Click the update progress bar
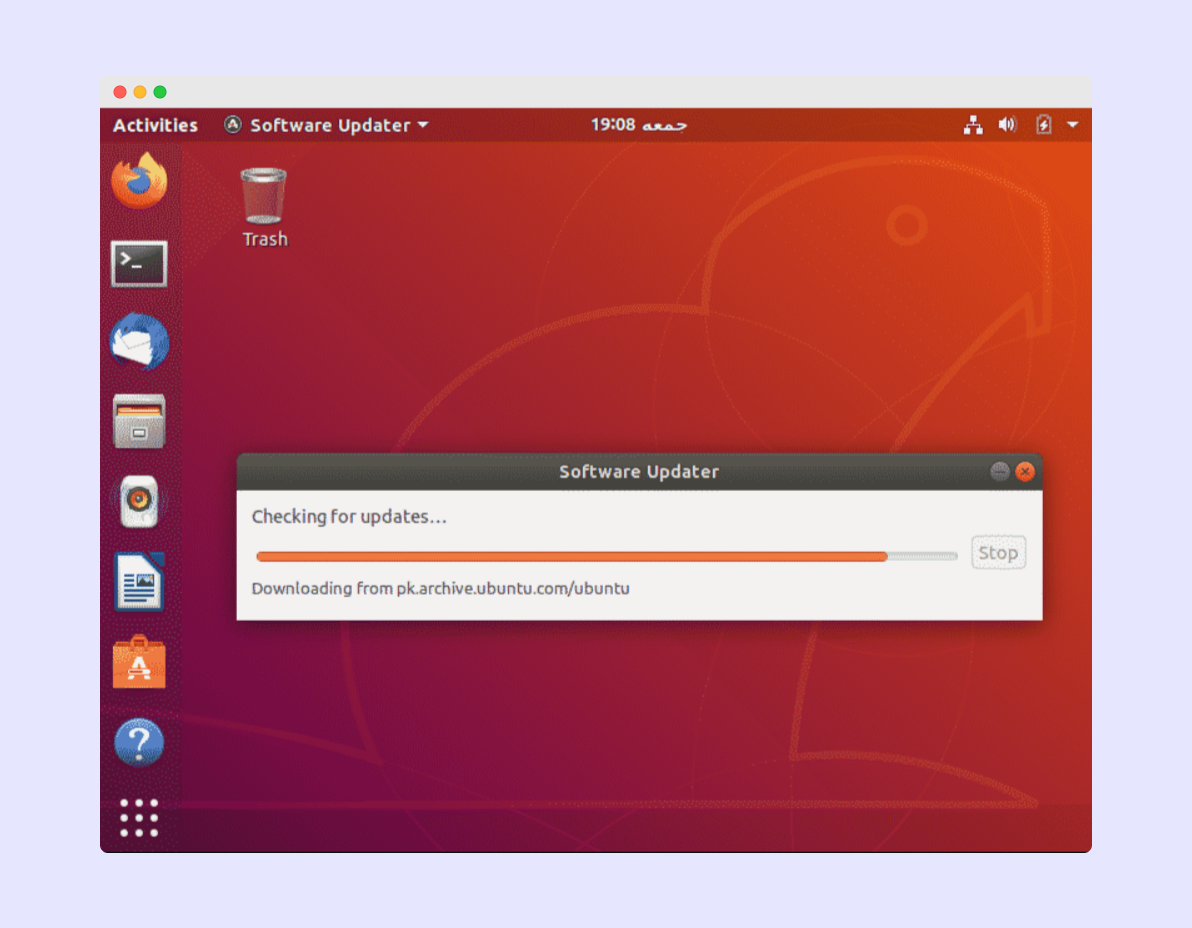The width and height of the screenshot is (1192, 928). point(600,556)
